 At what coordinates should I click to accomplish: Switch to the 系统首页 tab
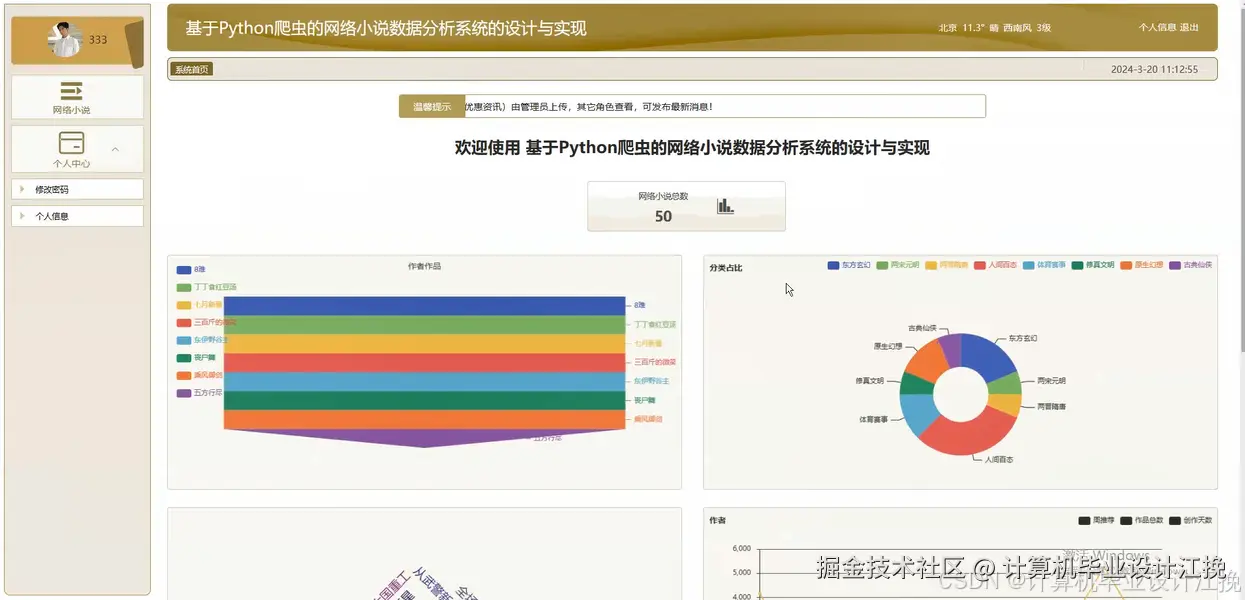point(192,69)
